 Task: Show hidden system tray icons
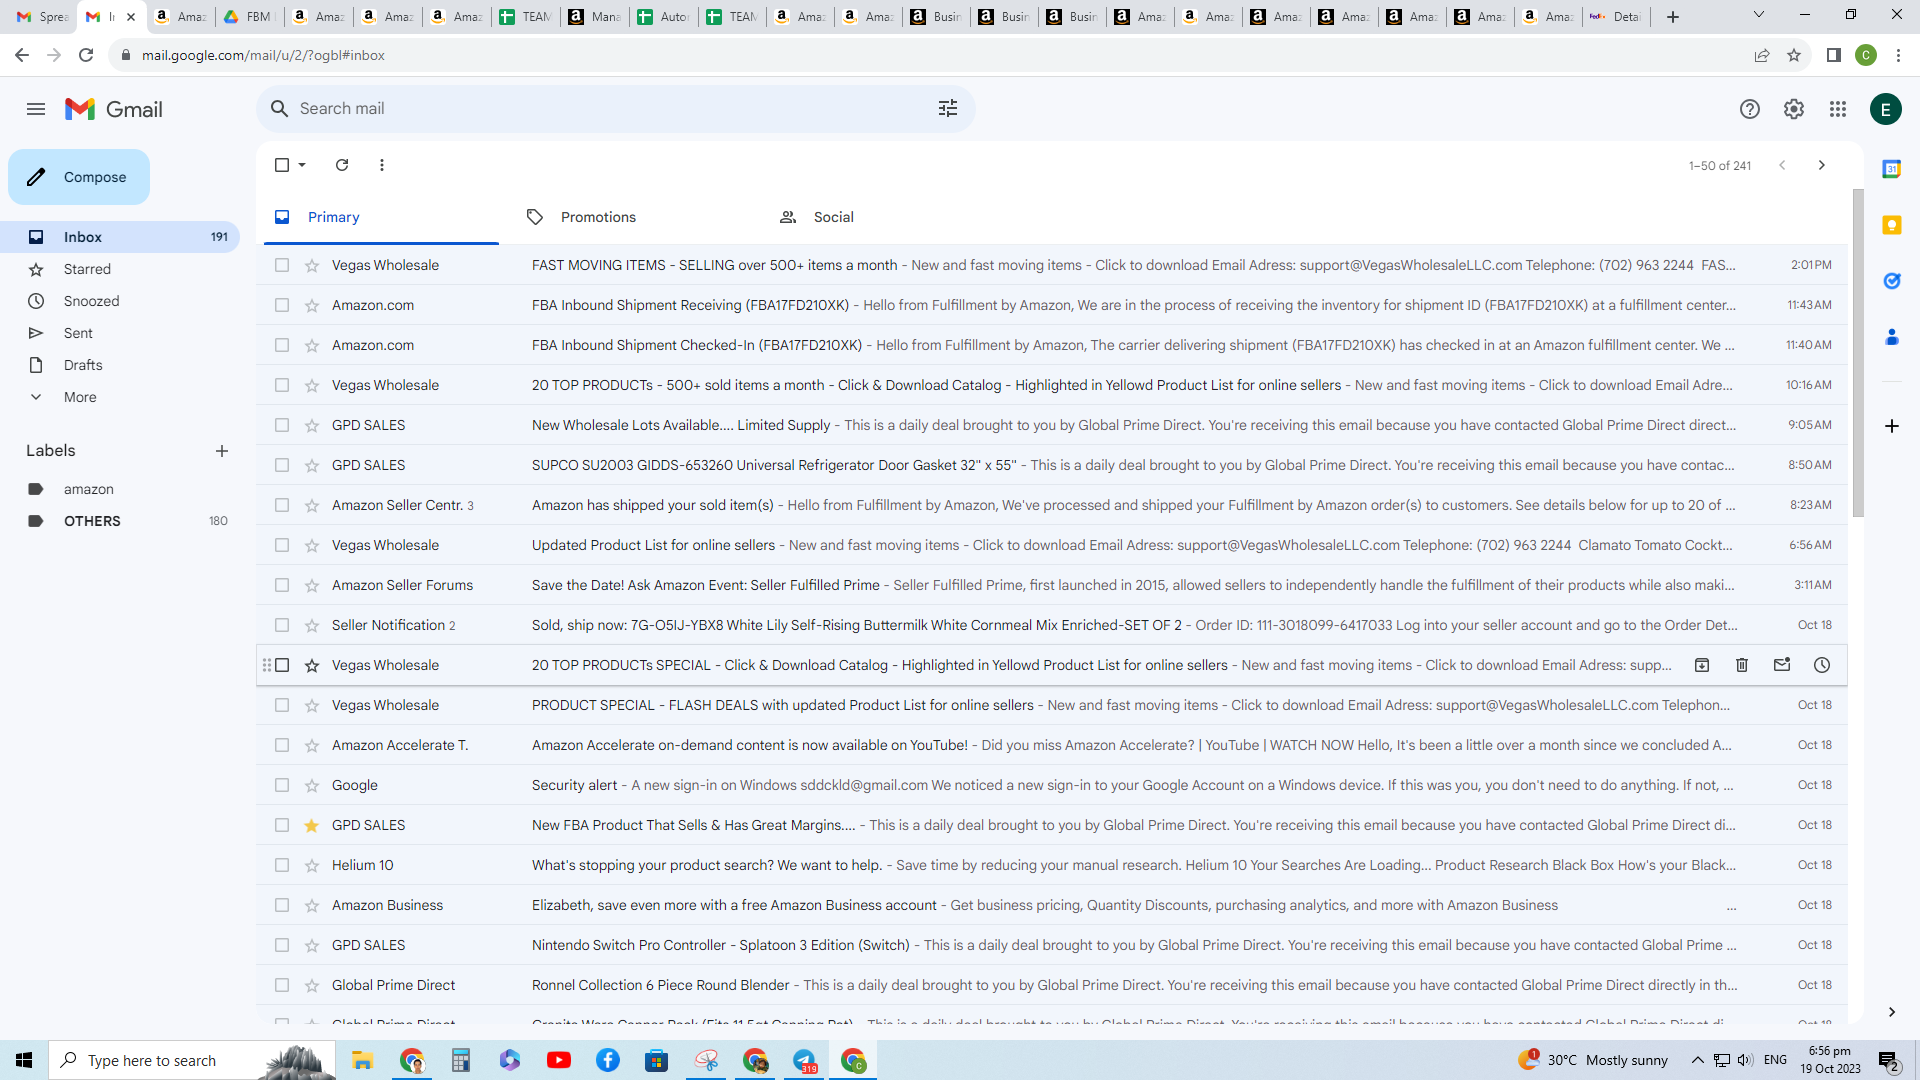point(1698,1060)
